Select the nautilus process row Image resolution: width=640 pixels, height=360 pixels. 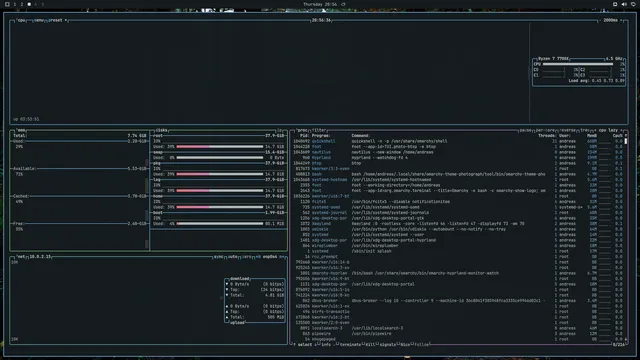pyautogui.click(x=457, y=152)
